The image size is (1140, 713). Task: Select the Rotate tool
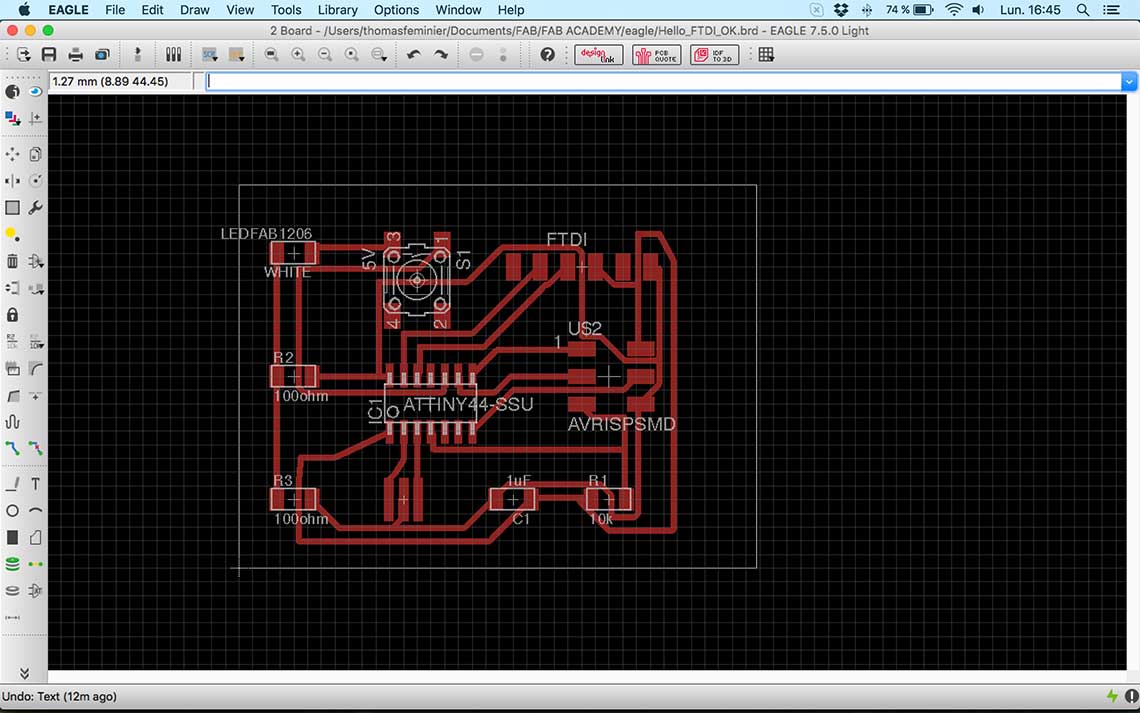[35, 180]
